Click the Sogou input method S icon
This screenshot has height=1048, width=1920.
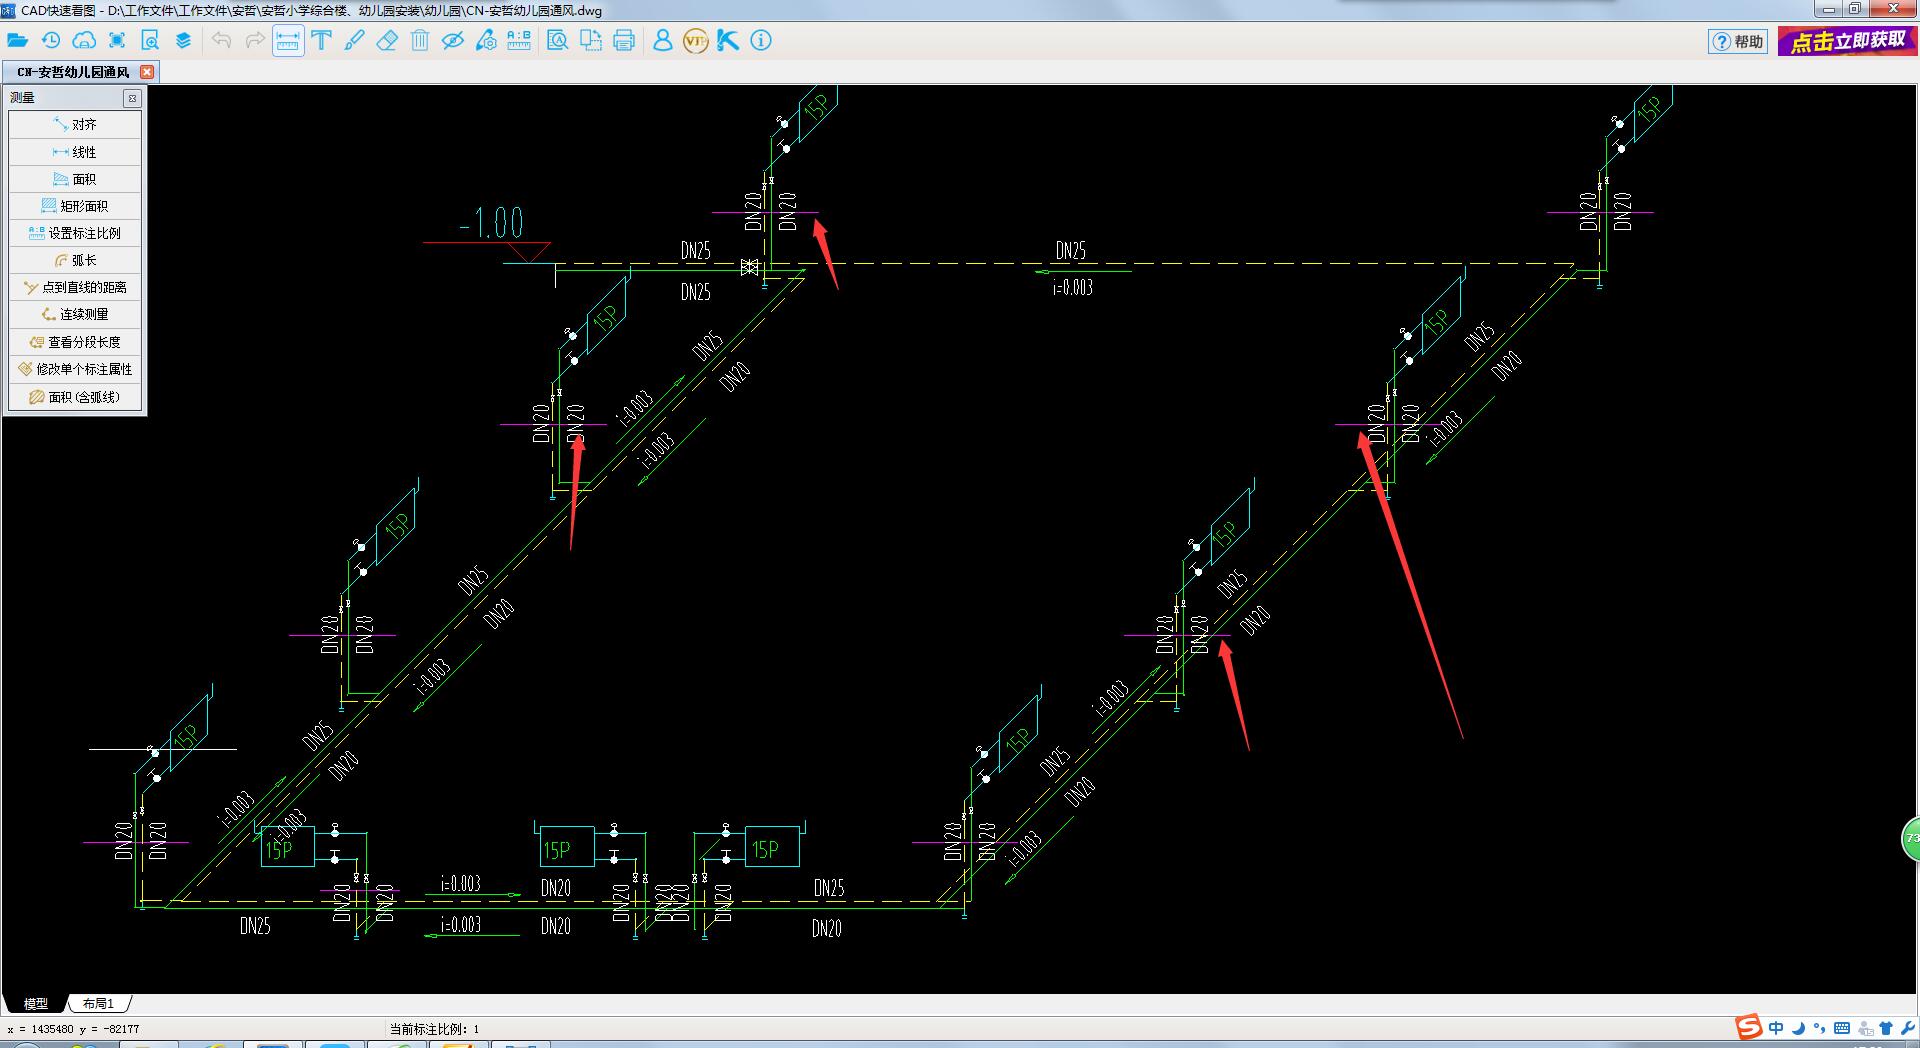[x=1748, y=1027]
